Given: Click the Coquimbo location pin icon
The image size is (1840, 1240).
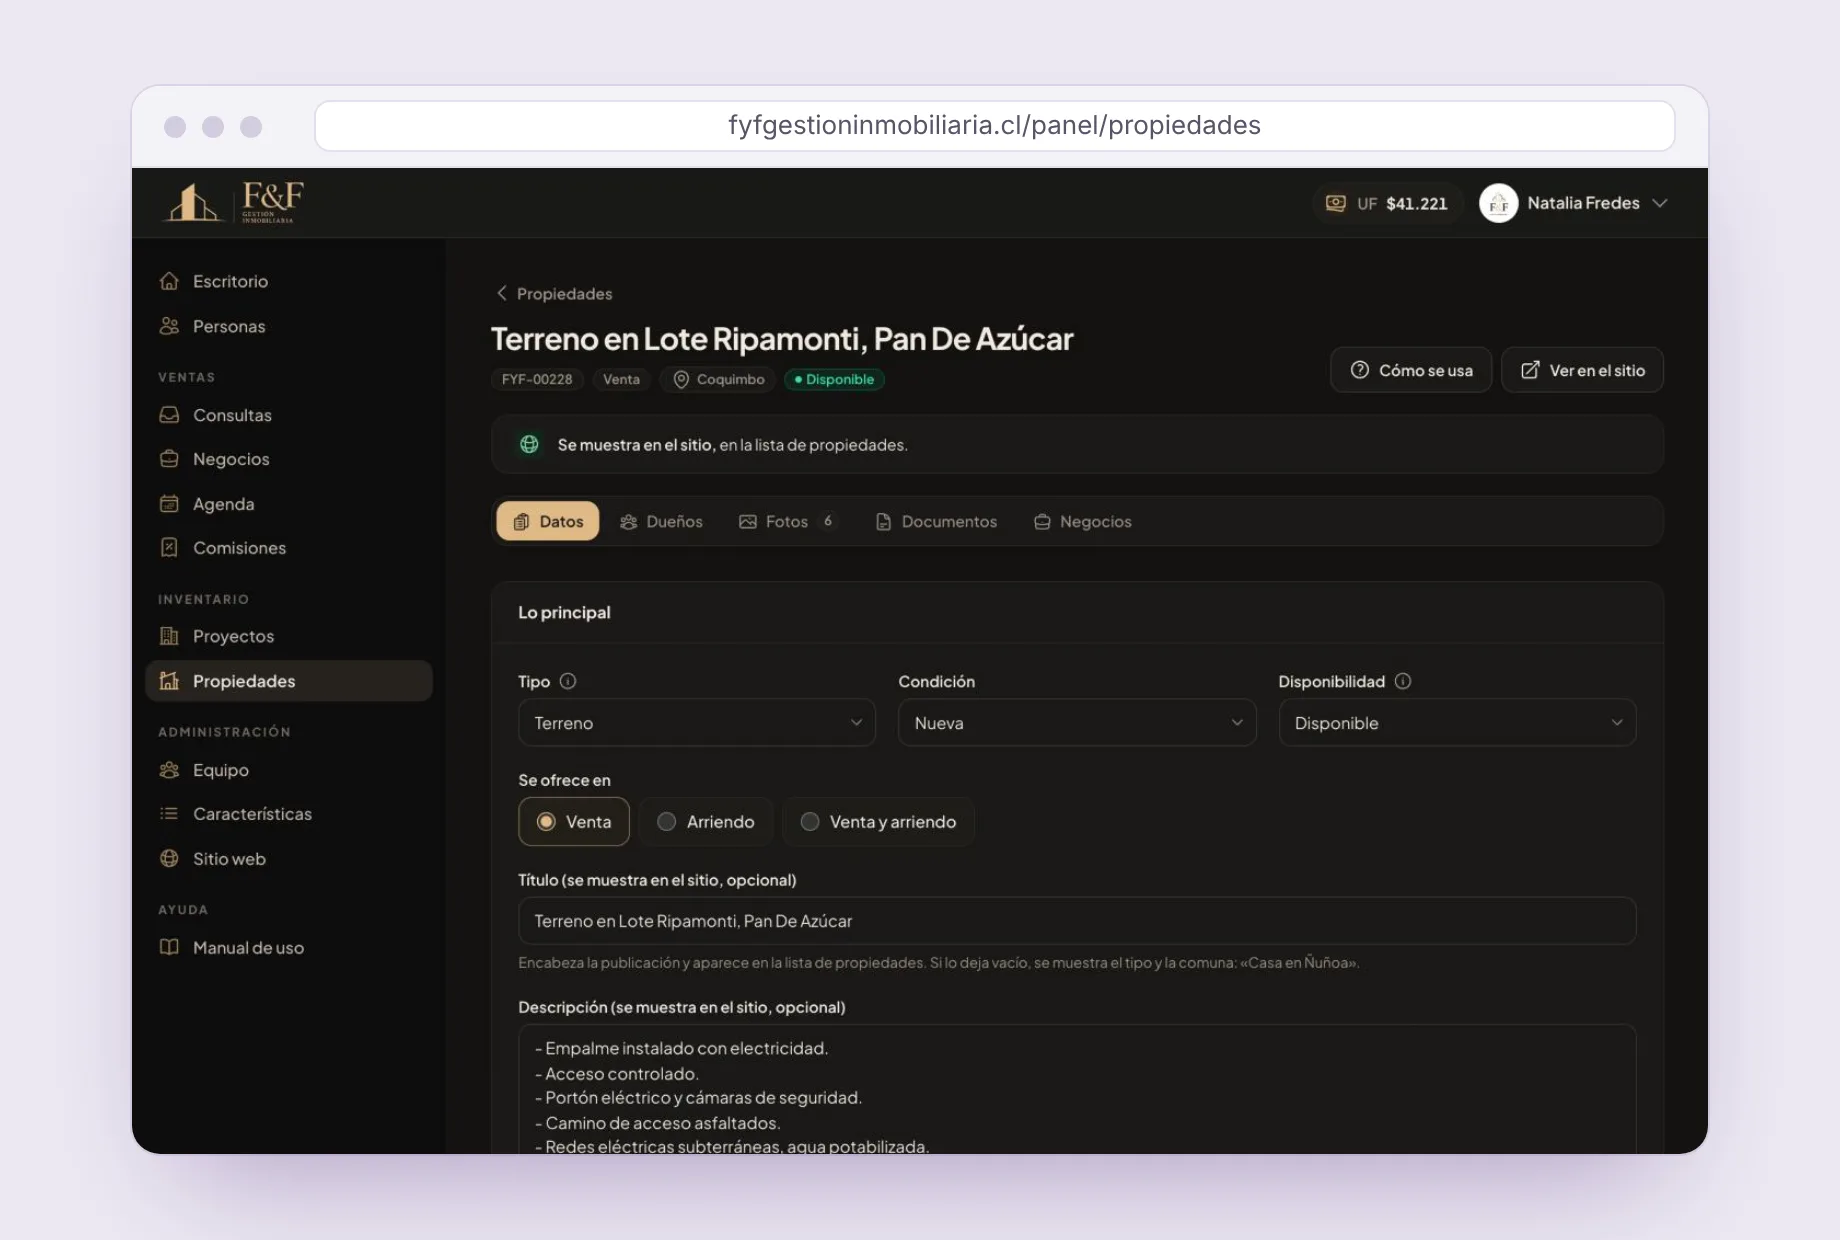Looking at the screenshot, I should point(681,379).
